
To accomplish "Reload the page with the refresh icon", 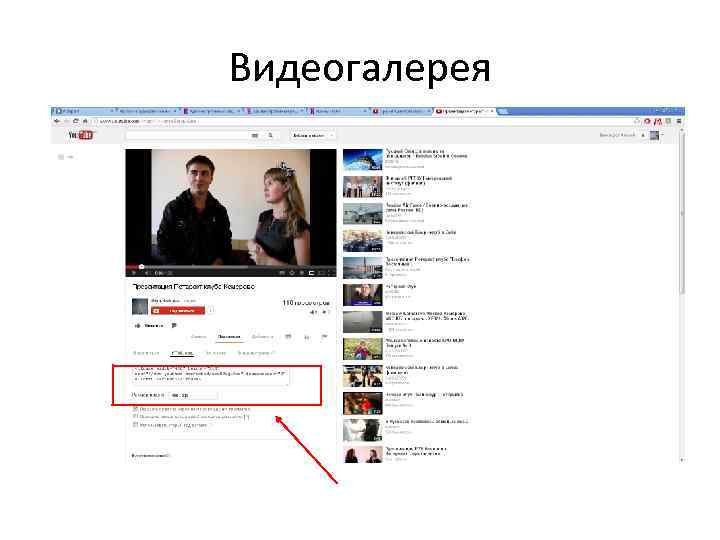I will click(76, 121).
